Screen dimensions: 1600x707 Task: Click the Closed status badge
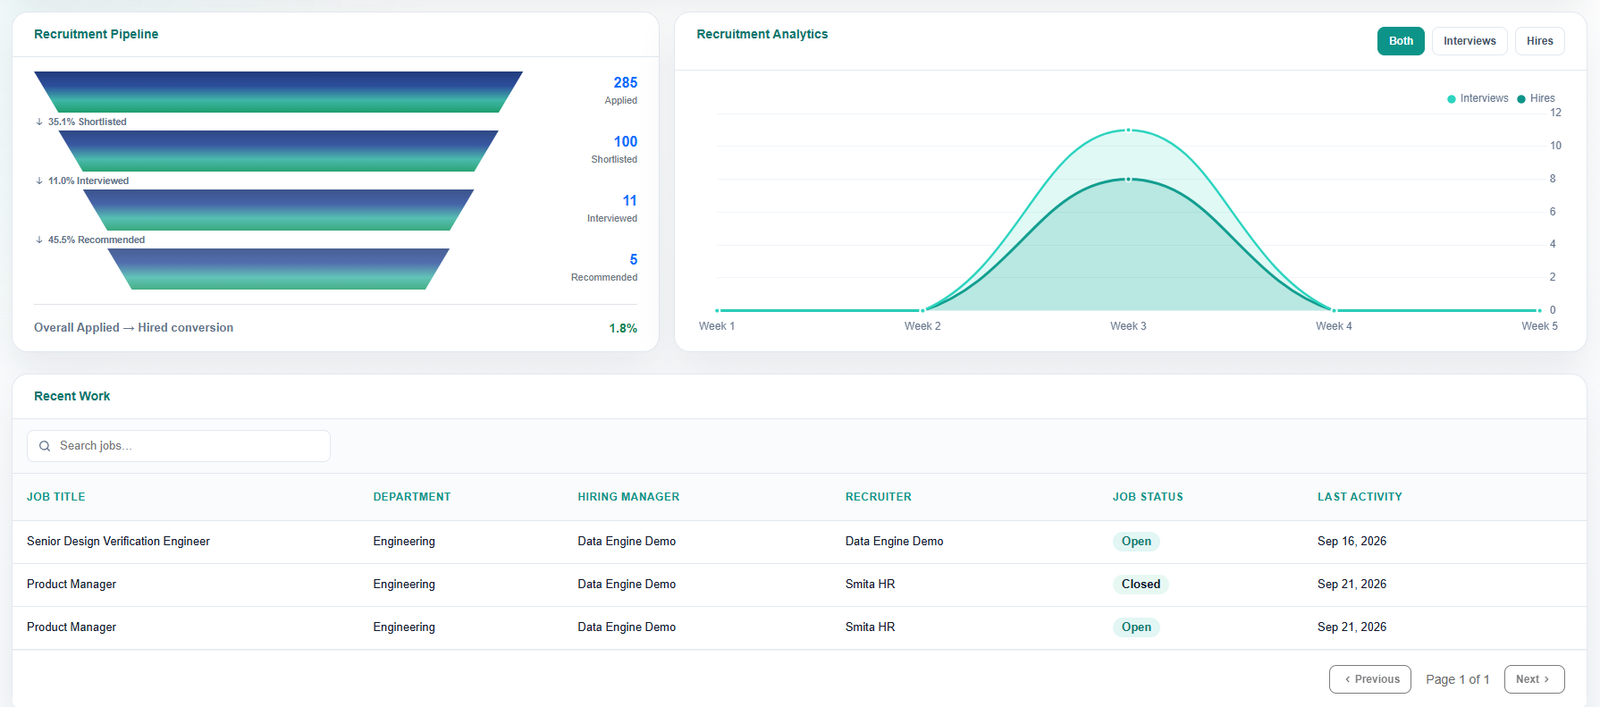click(x=1141, y=584)
